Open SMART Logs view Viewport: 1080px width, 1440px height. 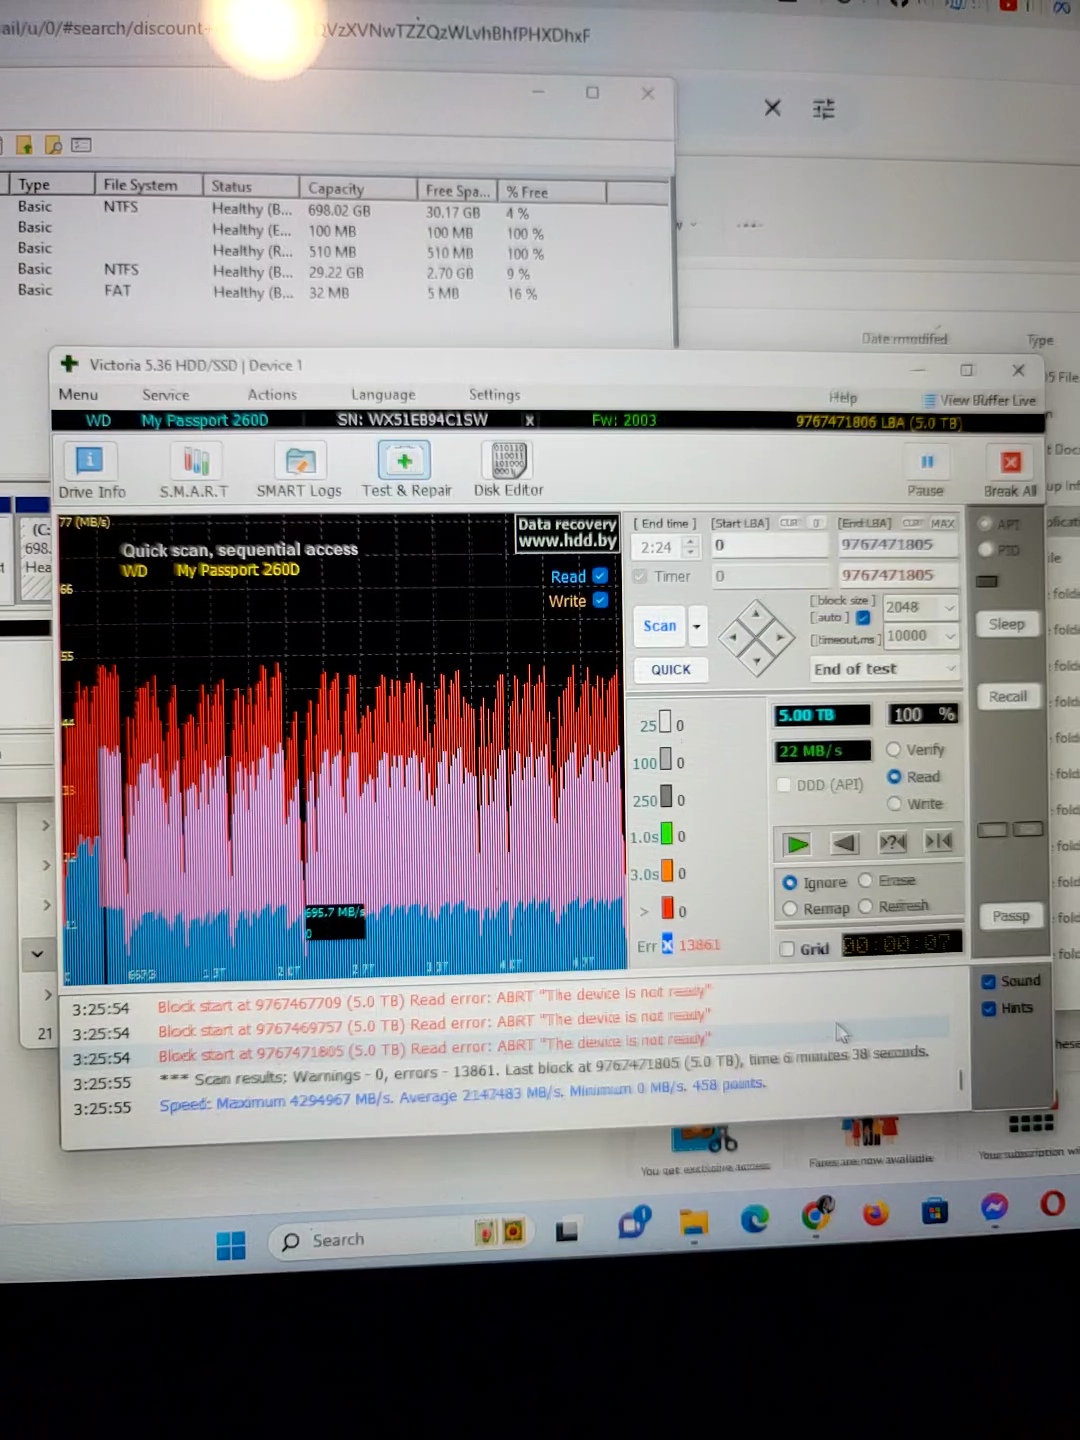(299, 470)
